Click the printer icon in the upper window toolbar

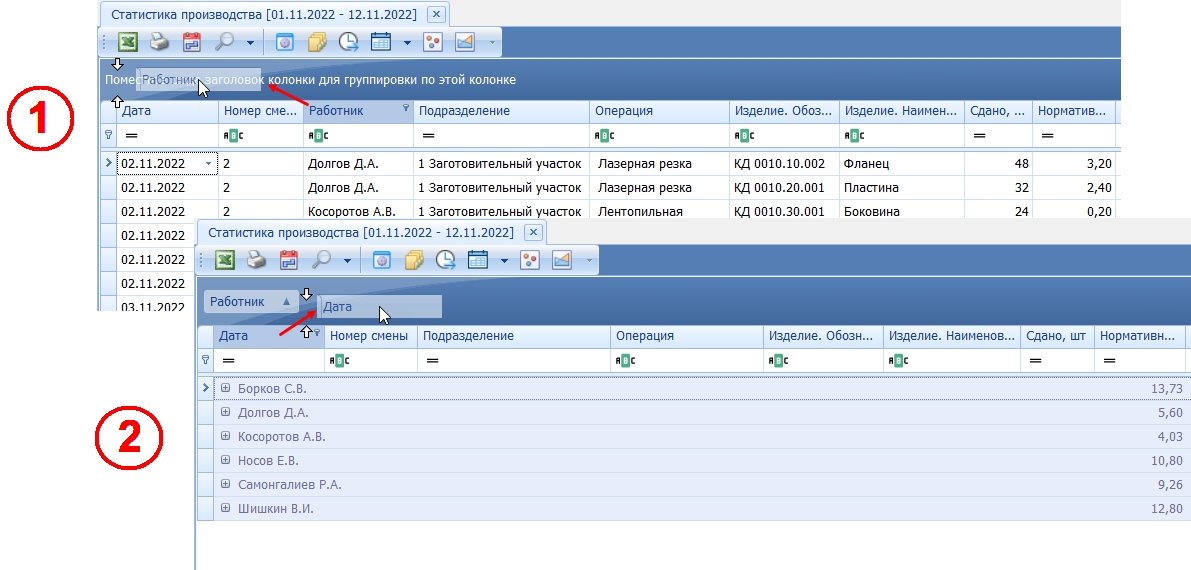pyautogui.click(x=160, y=42)
